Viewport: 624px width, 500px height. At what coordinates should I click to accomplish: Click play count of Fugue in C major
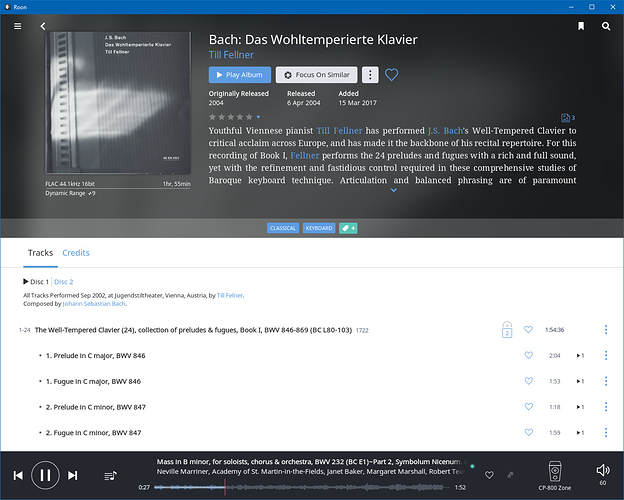tap(580, 381)
